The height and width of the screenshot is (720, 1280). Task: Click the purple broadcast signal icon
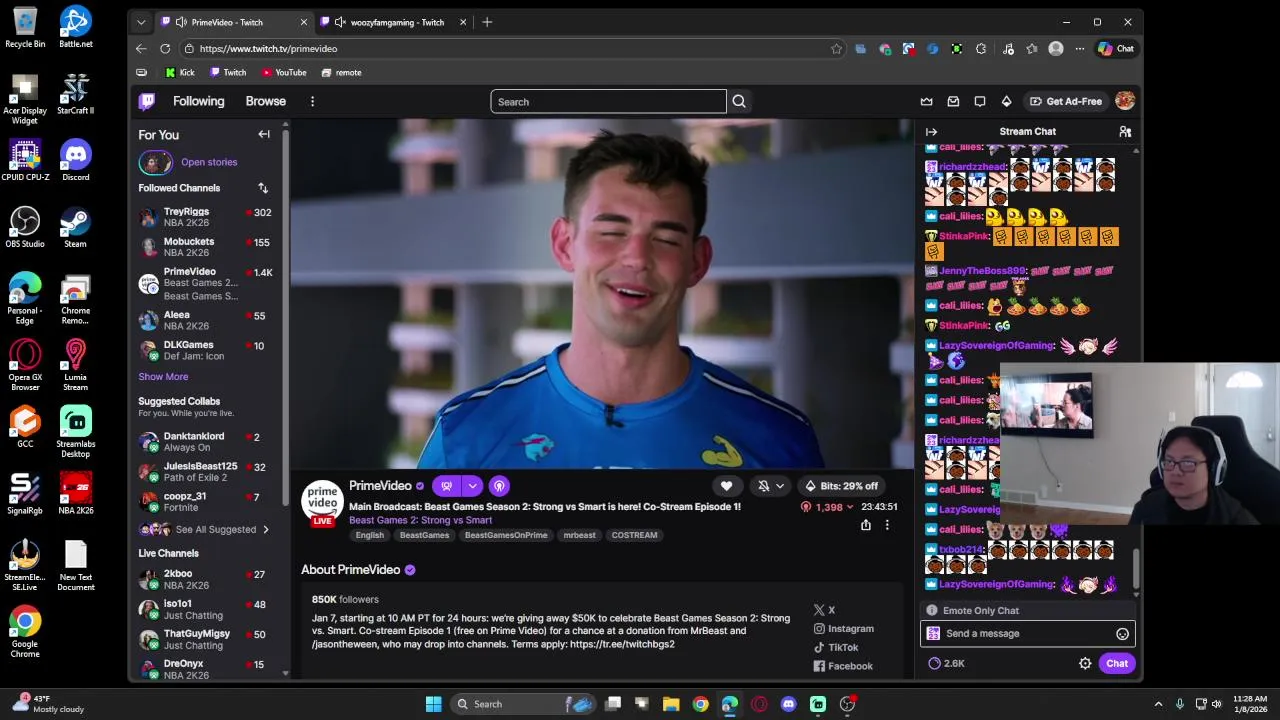(x=499, y=486)
